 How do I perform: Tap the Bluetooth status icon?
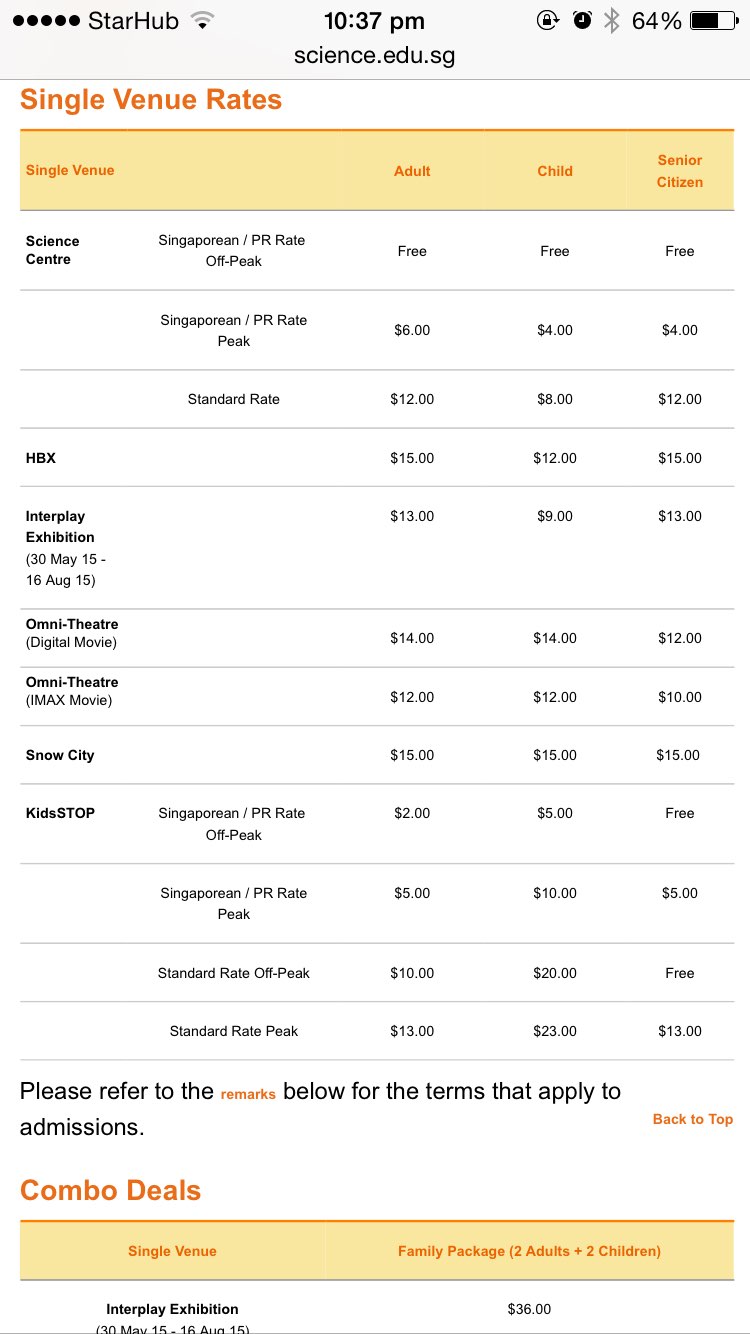(611, 21)
